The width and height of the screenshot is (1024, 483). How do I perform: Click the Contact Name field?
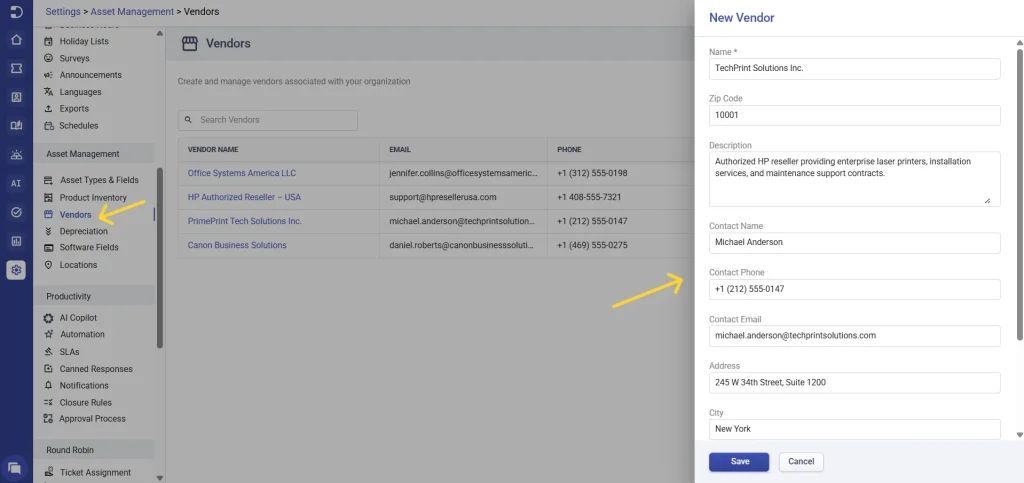(x=855, y=243)
